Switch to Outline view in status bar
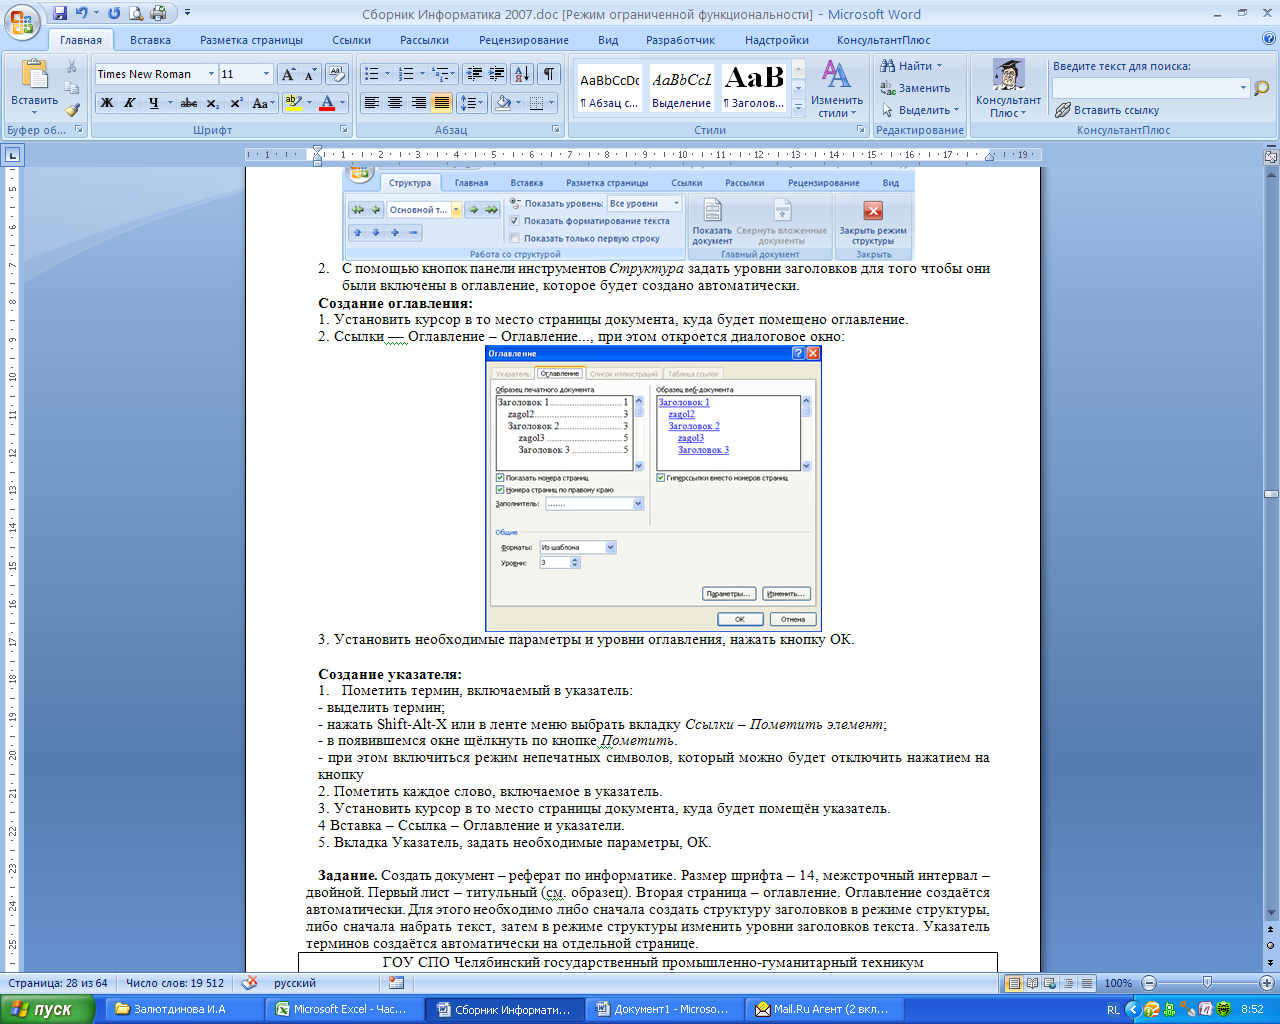Image resolution: width=1280 pixels, height=1024 pixels. (1068, 983)
